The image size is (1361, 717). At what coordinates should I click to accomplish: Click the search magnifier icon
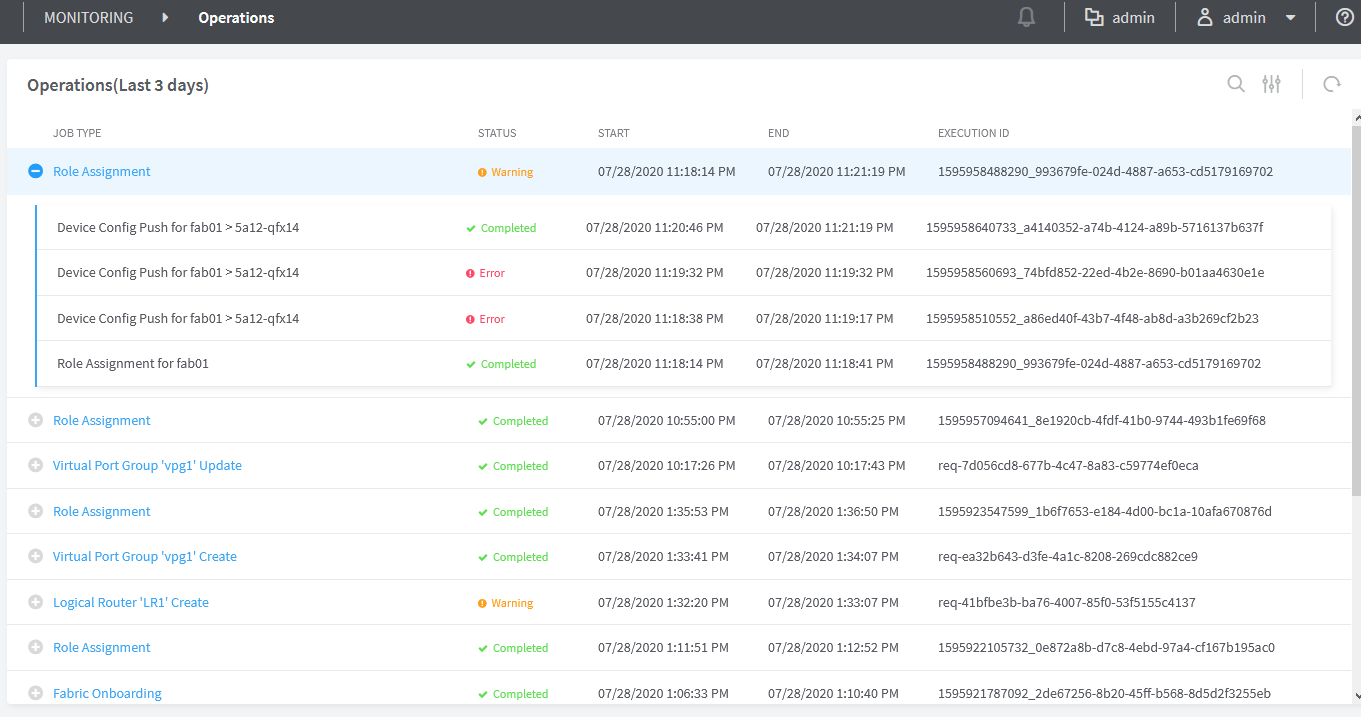tap(1236, 85)
